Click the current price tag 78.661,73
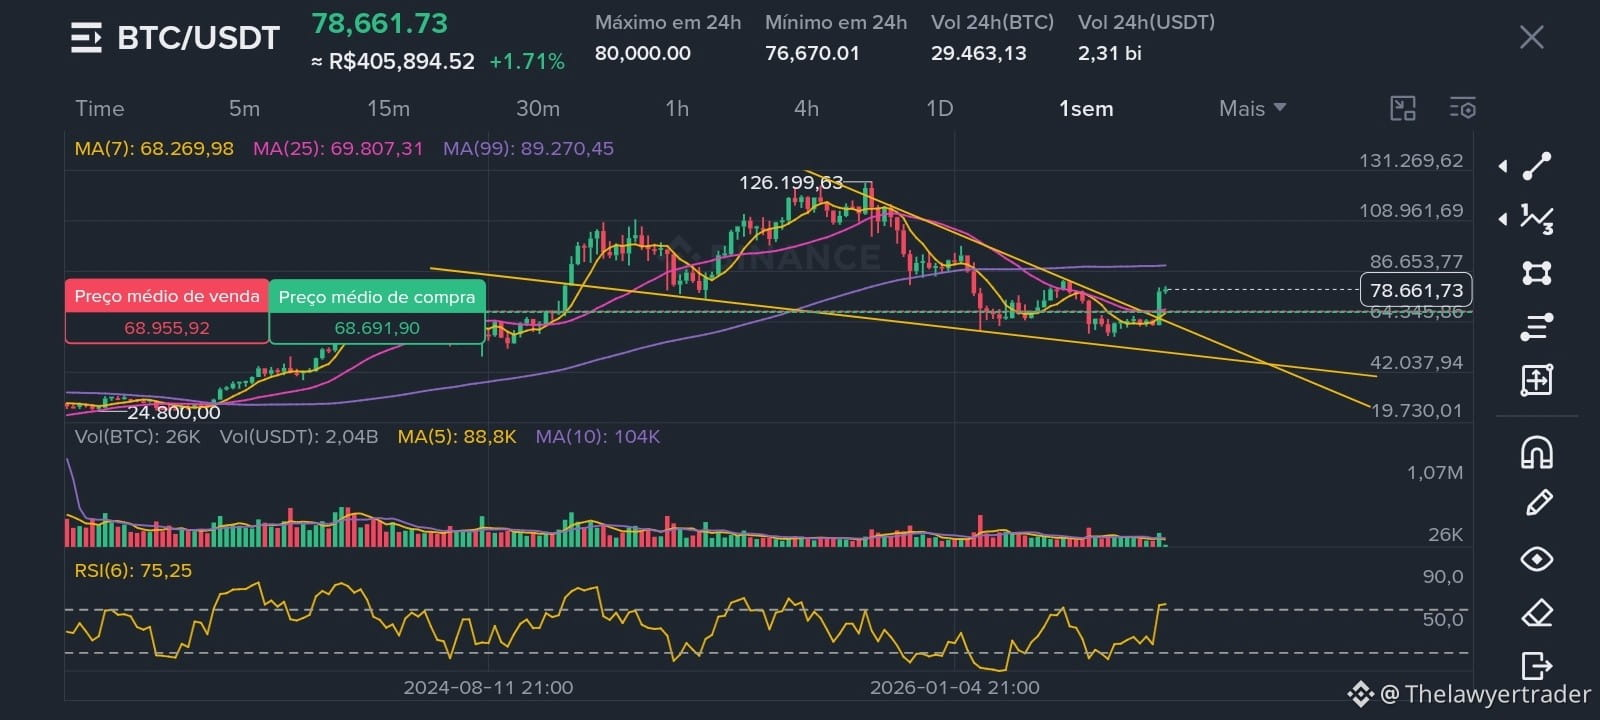This screenshot has height=720, width=1600. pos(1416,290)
